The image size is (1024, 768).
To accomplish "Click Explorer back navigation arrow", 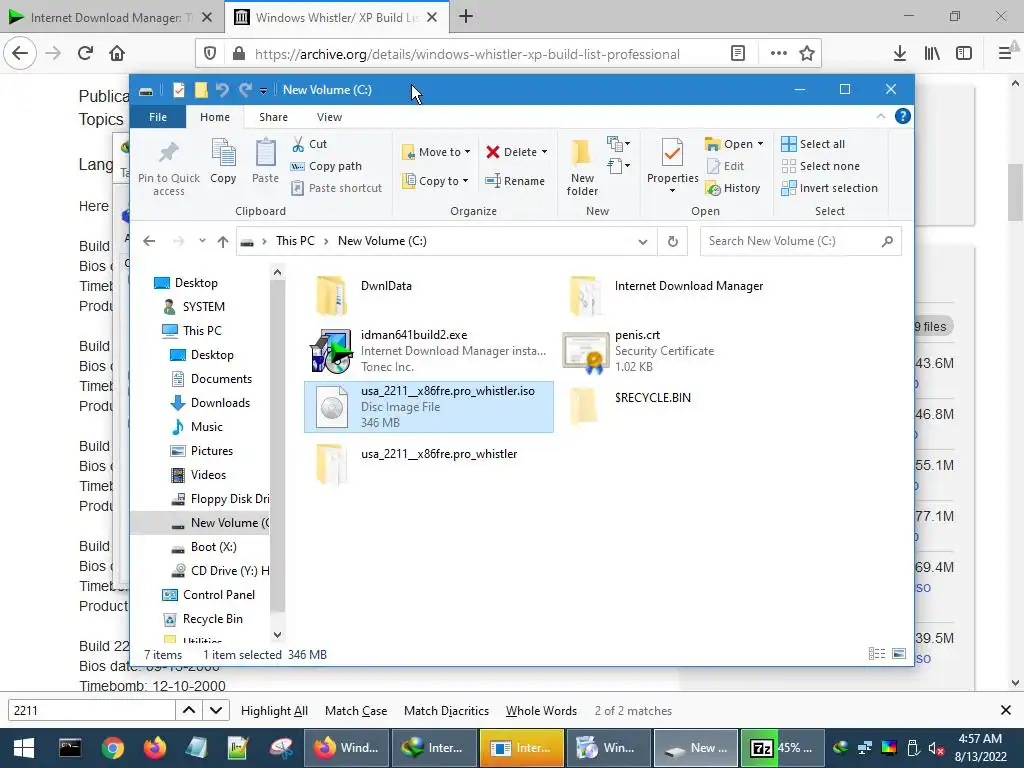I will [149, 241].
